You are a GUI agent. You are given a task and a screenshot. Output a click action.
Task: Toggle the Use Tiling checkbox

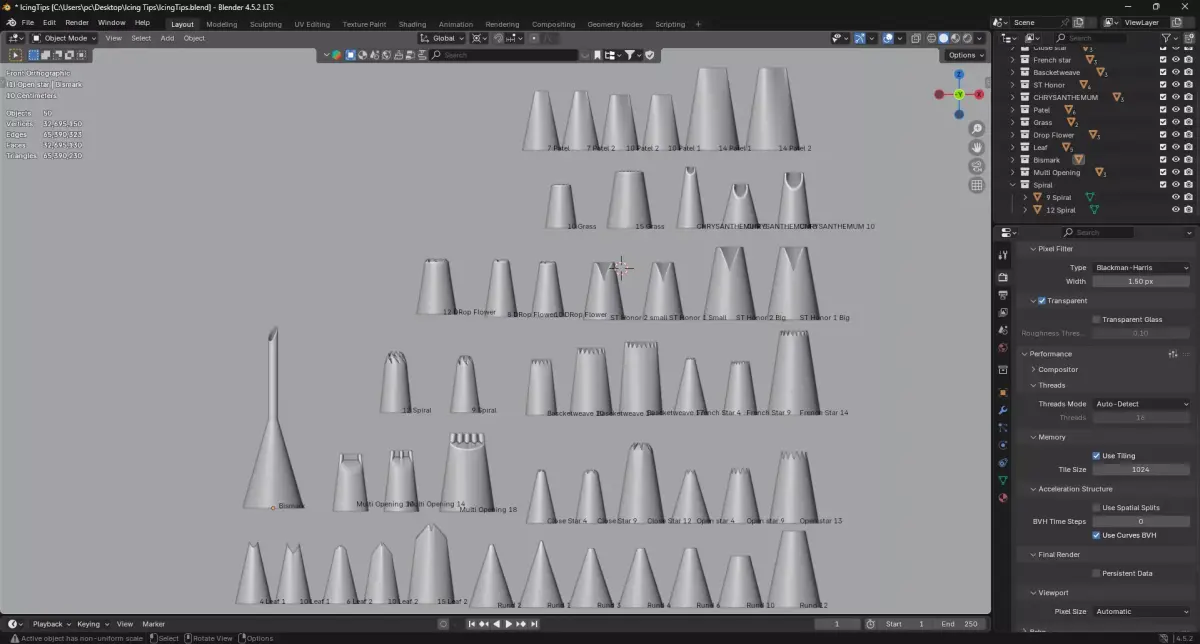(1097, 456)
